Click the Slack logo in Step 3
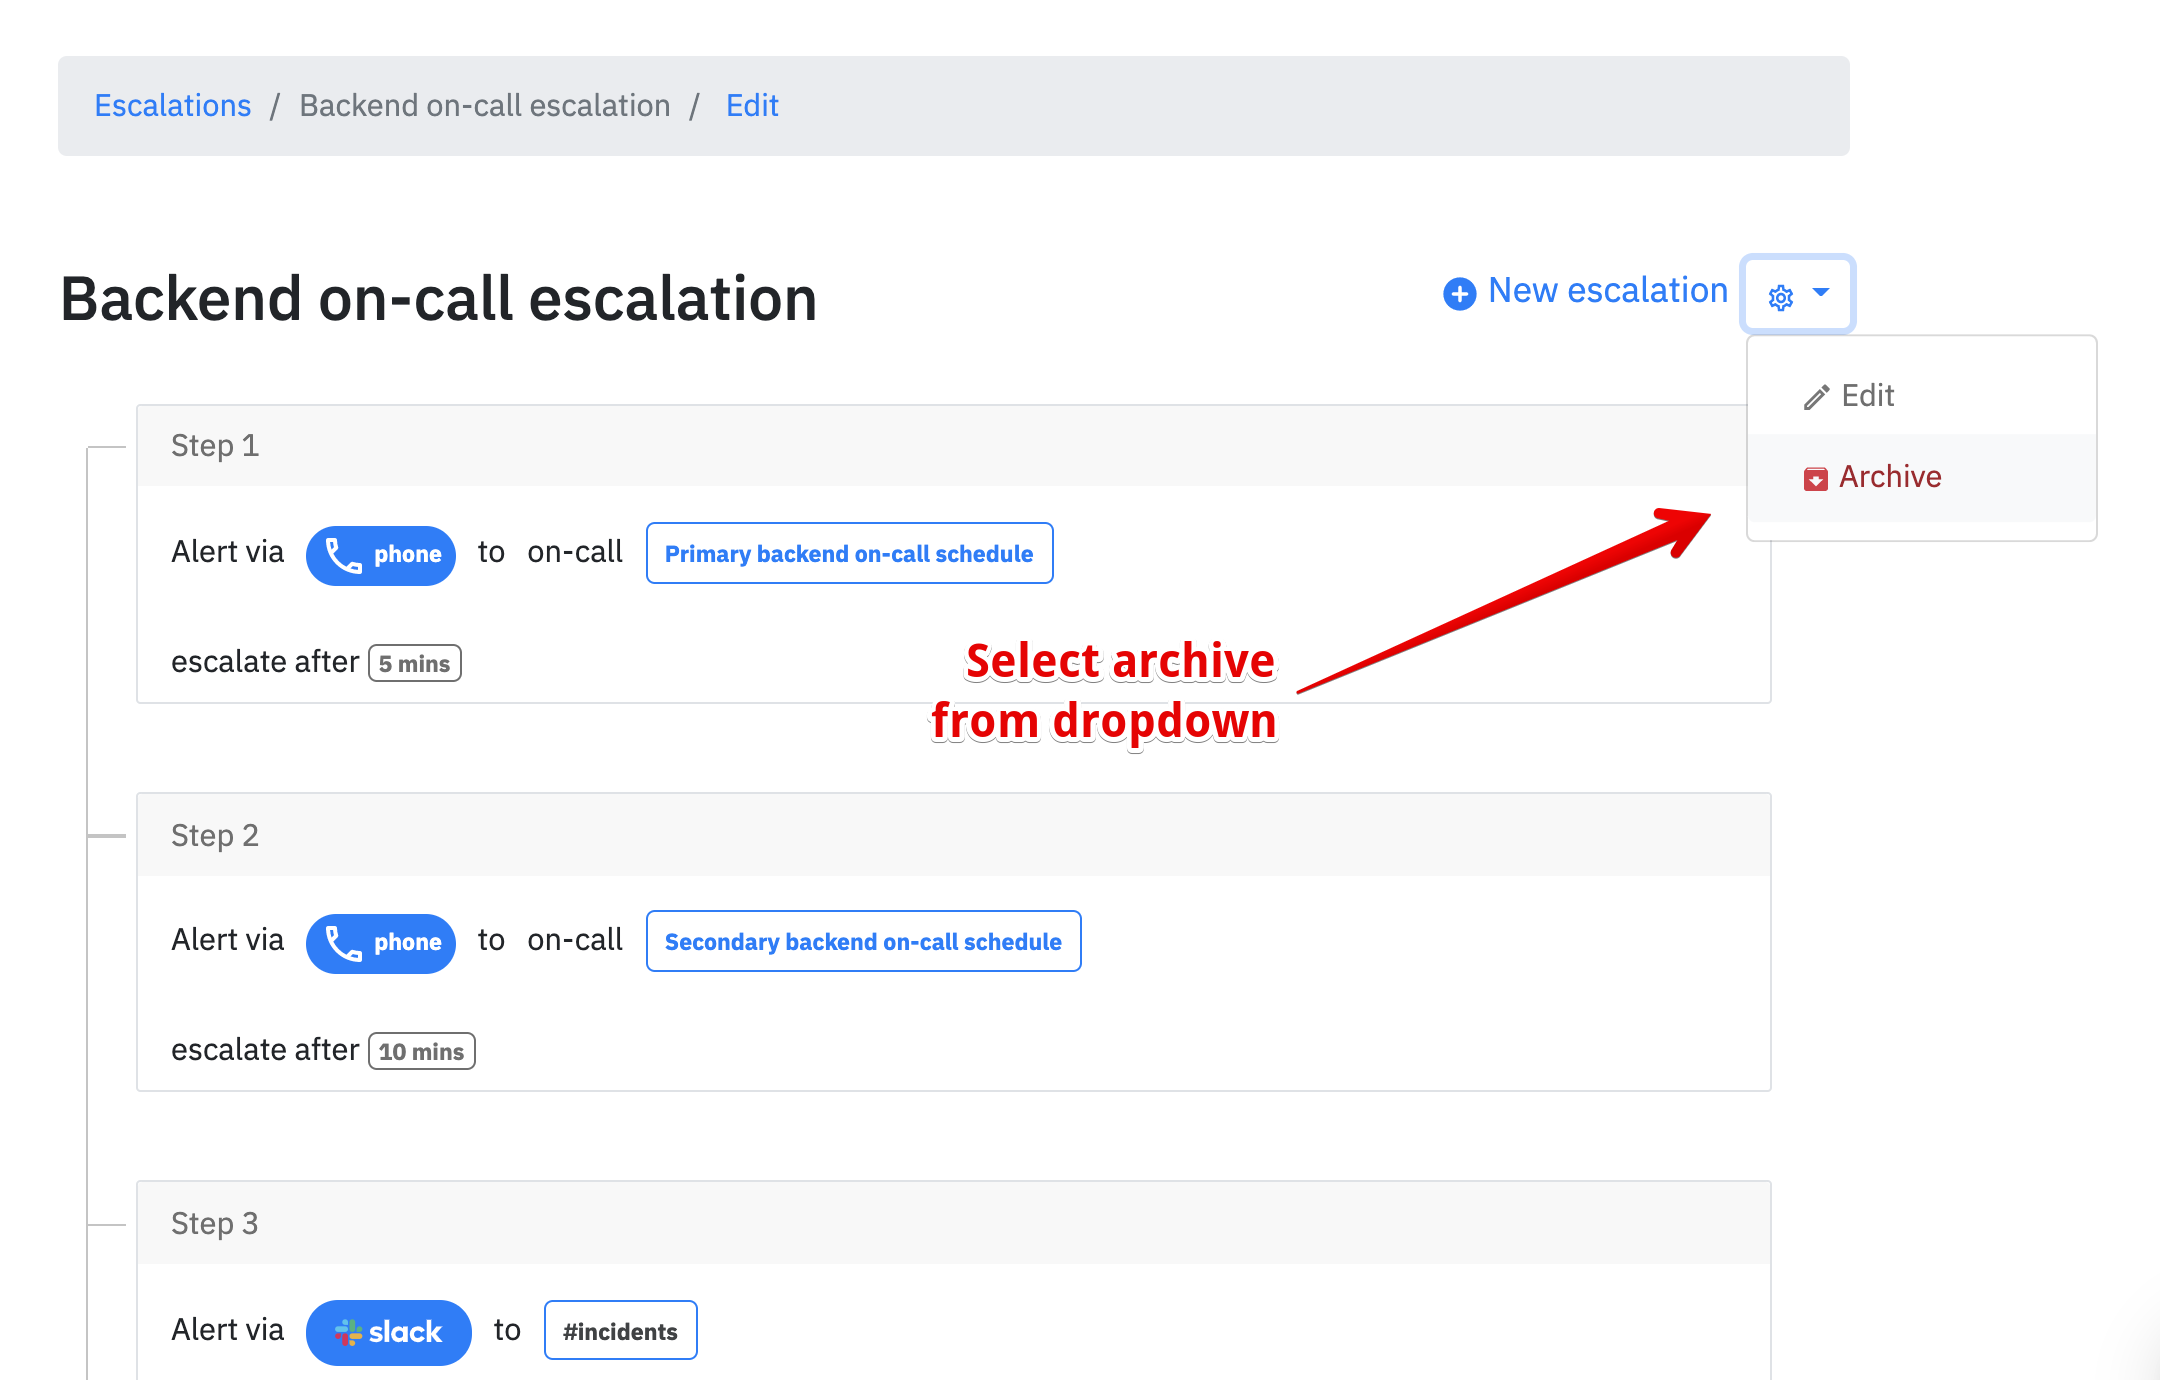Viewport: 2160px width, 1380px height. 348,1332
